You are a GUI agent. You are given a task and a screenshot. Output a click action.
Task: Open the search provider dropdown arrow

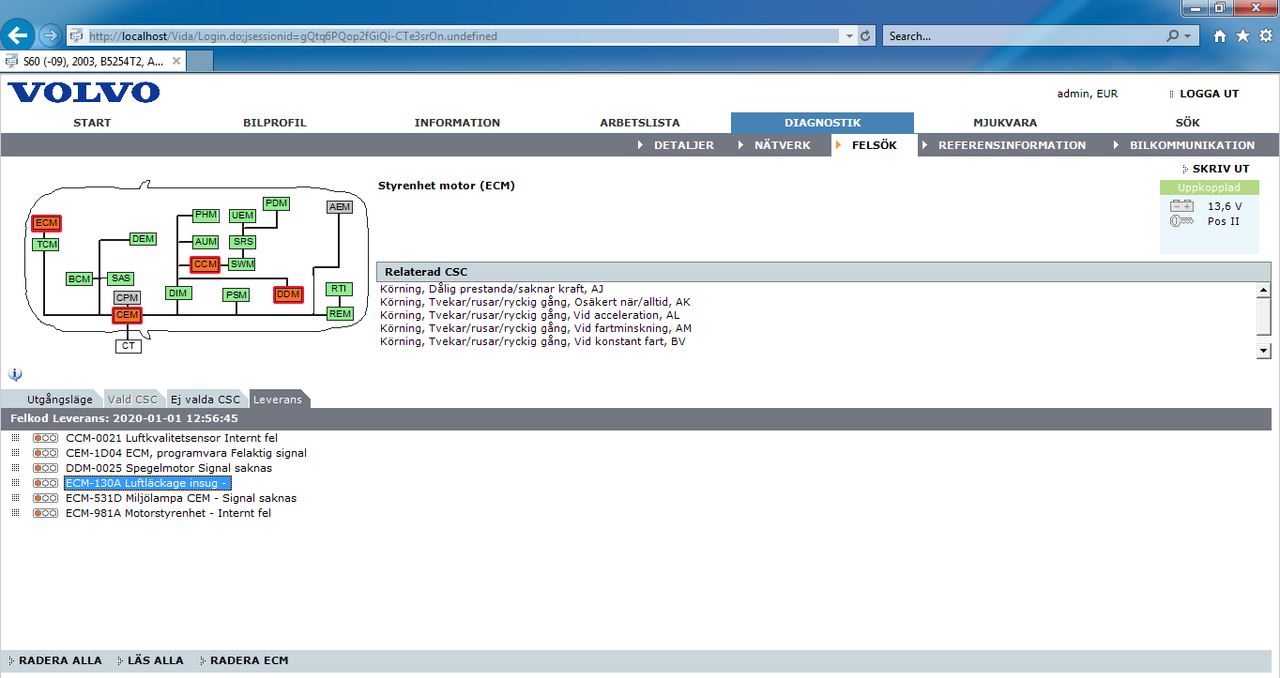[1188, 36]
